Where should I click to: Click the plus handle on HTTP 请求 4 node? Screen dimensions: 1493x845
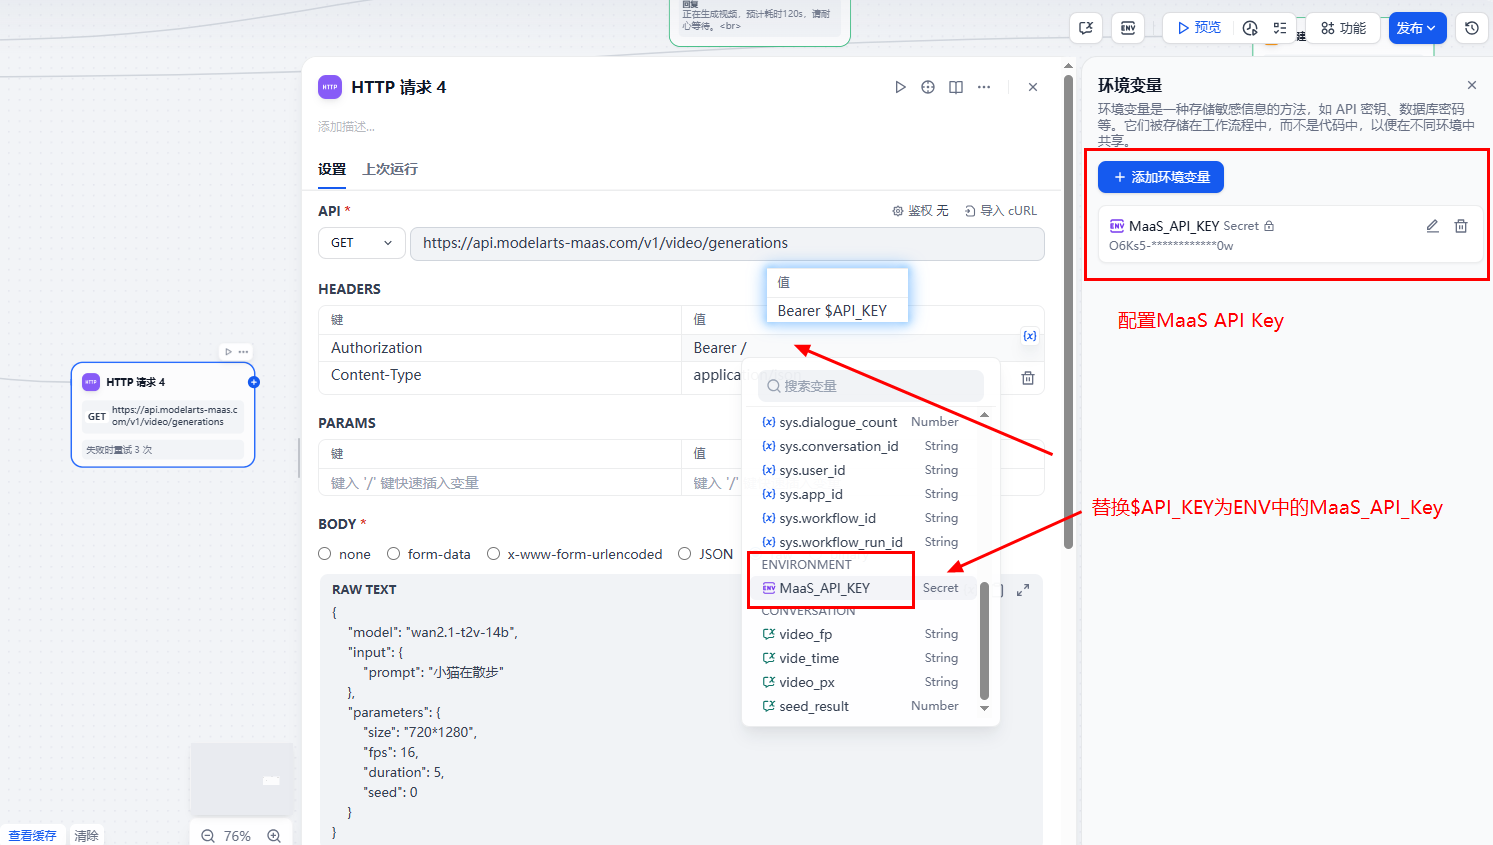[254, 382]
